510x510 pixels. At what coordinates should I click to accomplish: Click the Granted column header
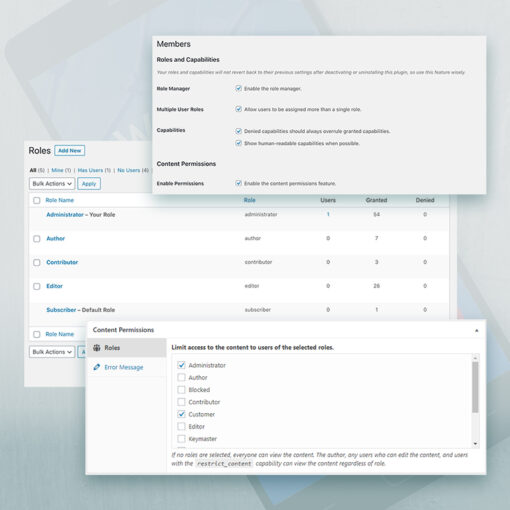pos(376,200)
